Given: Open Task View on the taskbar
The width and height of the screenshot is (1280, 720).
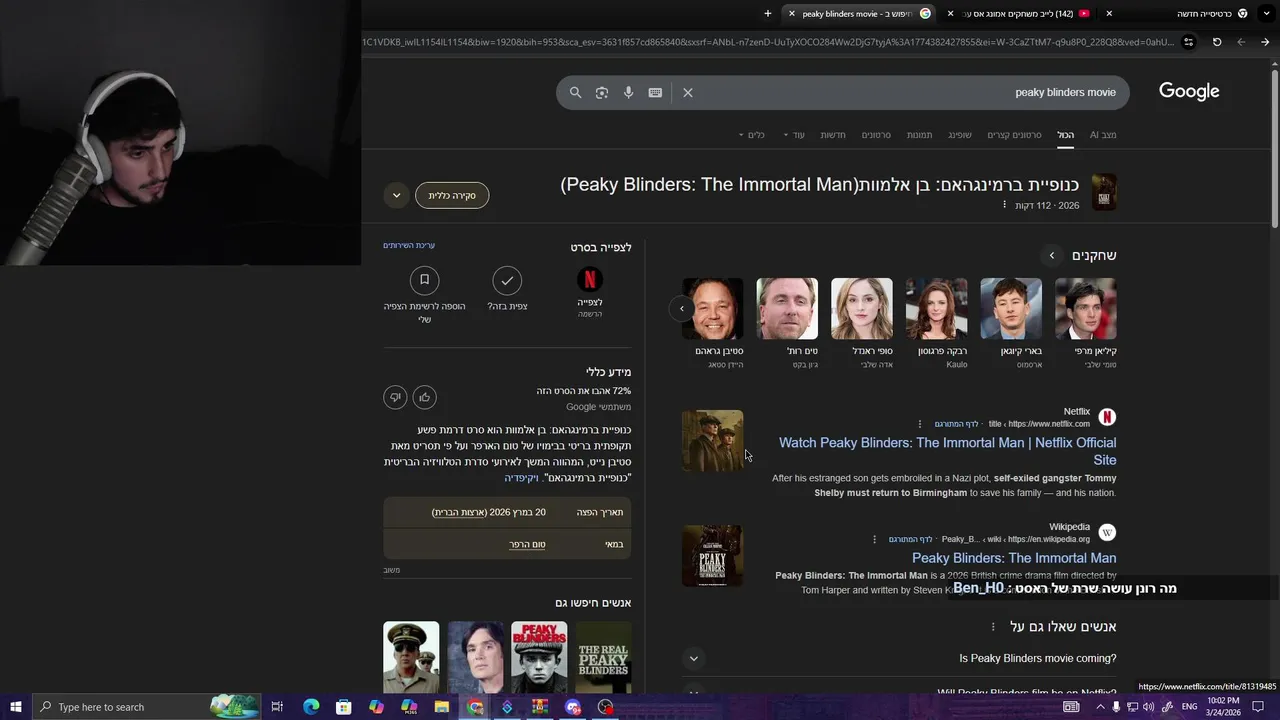Looking at the screenshot, I should 278,707.
